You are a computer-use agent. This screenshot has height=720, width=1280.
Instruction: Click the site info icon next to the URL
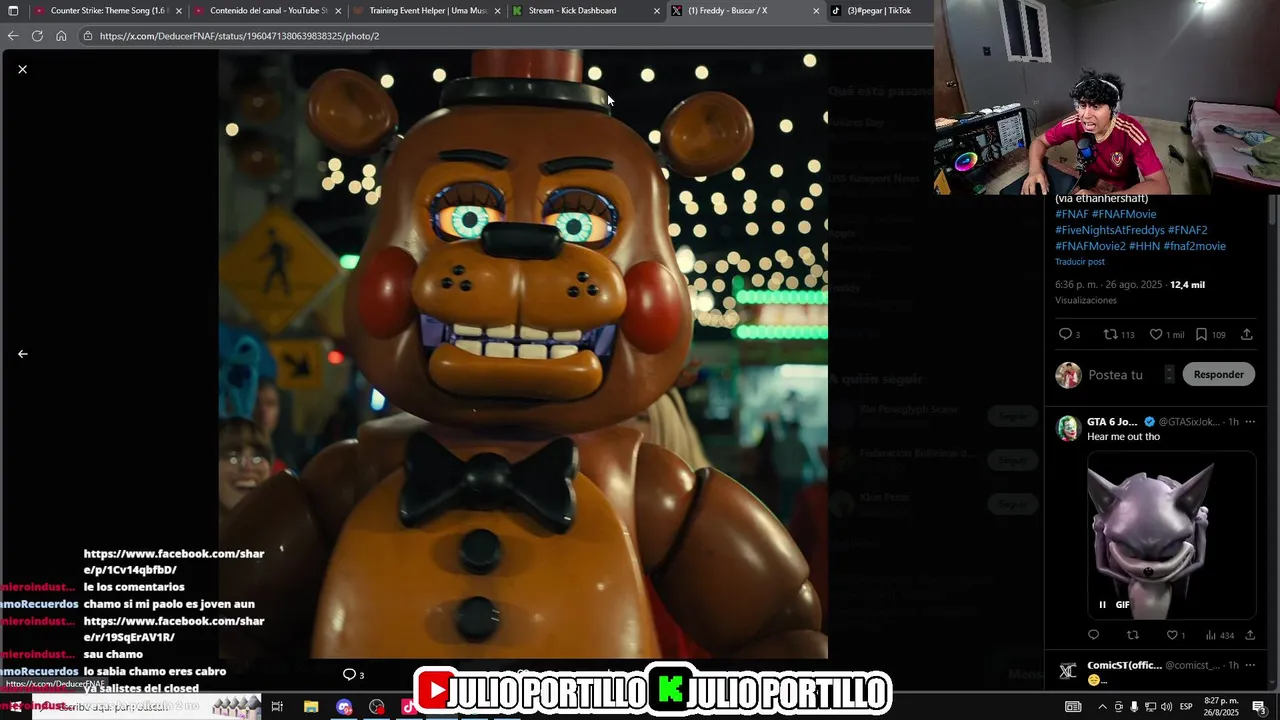point(88,36)
